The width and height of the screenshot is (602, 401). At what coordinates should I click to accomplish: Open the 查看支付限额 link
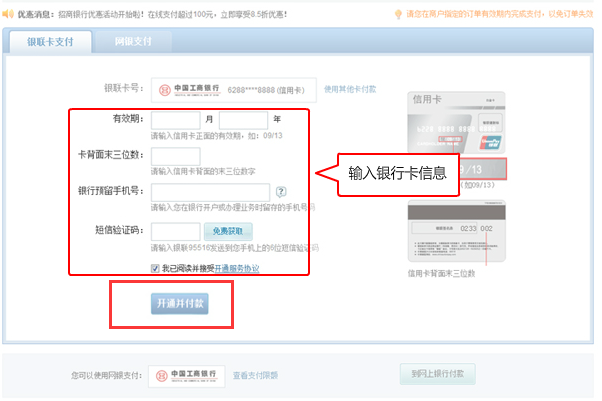click(255, 376)
